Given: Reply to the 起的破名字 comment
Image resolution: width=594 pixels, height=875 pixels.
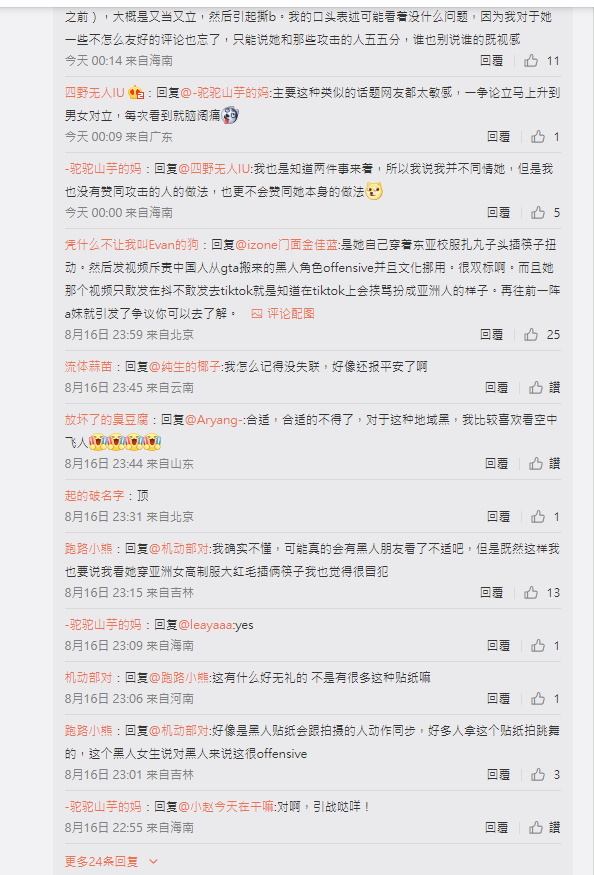Looking at the screenshot, I should (498, 516).
